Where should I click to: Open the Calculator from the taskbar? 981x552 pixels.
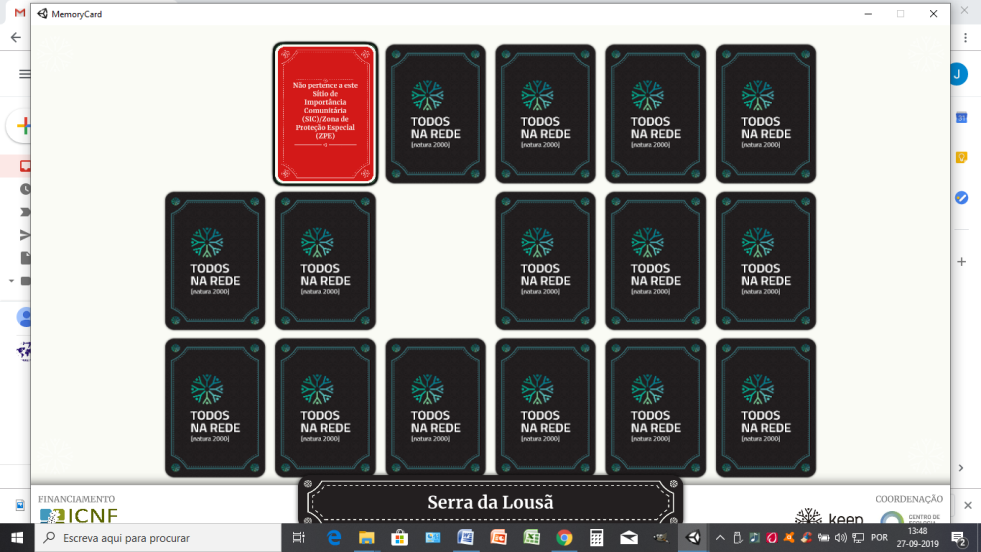[596, 538]
